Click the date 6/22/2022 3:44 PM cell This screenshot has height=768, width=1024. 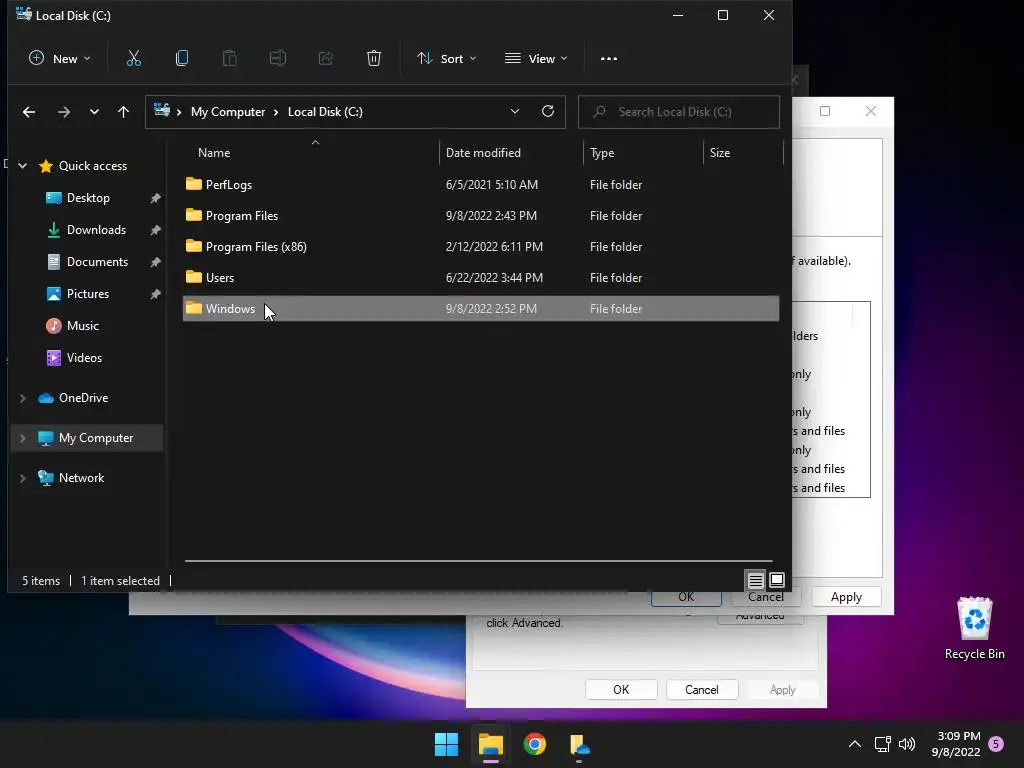(x=494, y=278)
